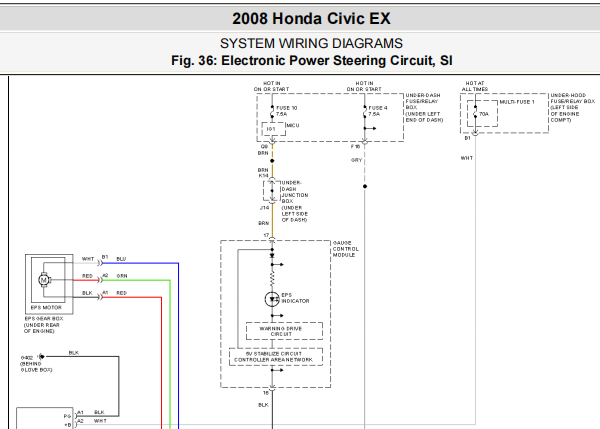Image resolution: width=600 pixels, height=429 pixels.
Task: Click the "RED" label right of A1
Action: [121, 293]
